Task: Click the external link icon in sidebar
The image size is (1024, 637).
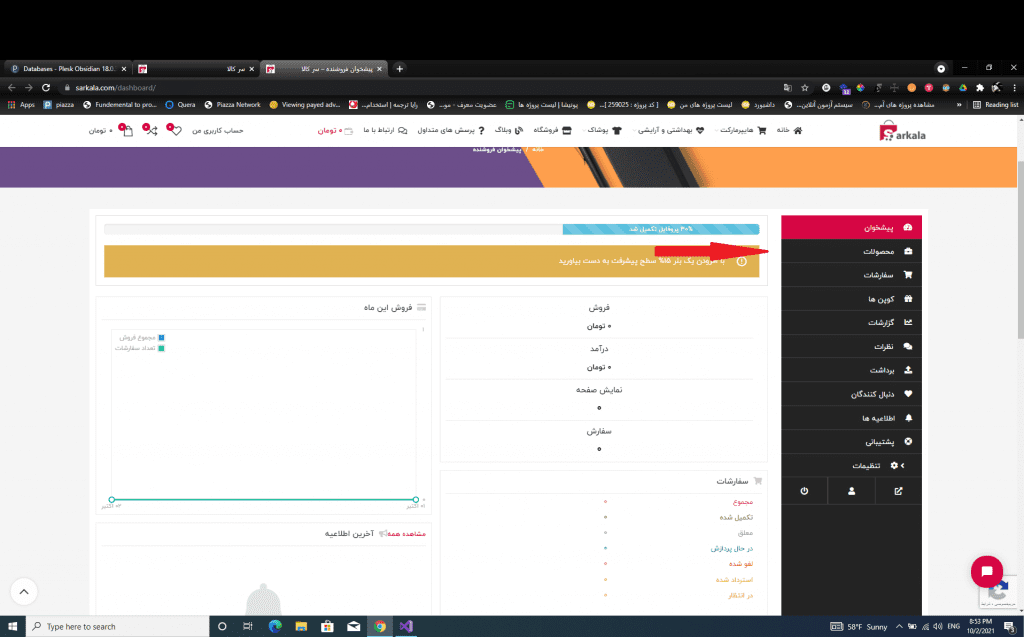Action: 897,491
